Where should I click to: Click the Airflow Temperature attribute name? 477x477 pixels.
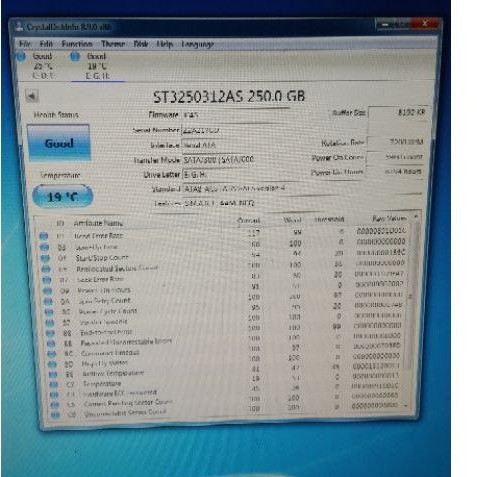113,373
